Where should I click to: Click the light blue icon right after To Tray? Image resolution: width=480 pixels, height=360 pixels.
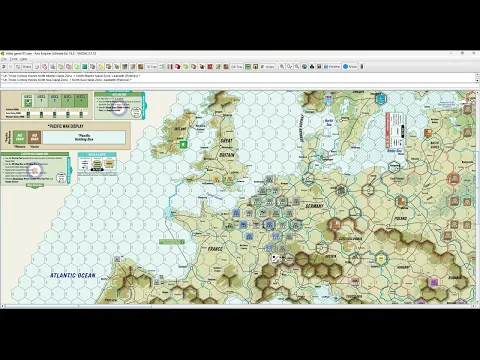[162, 67]
